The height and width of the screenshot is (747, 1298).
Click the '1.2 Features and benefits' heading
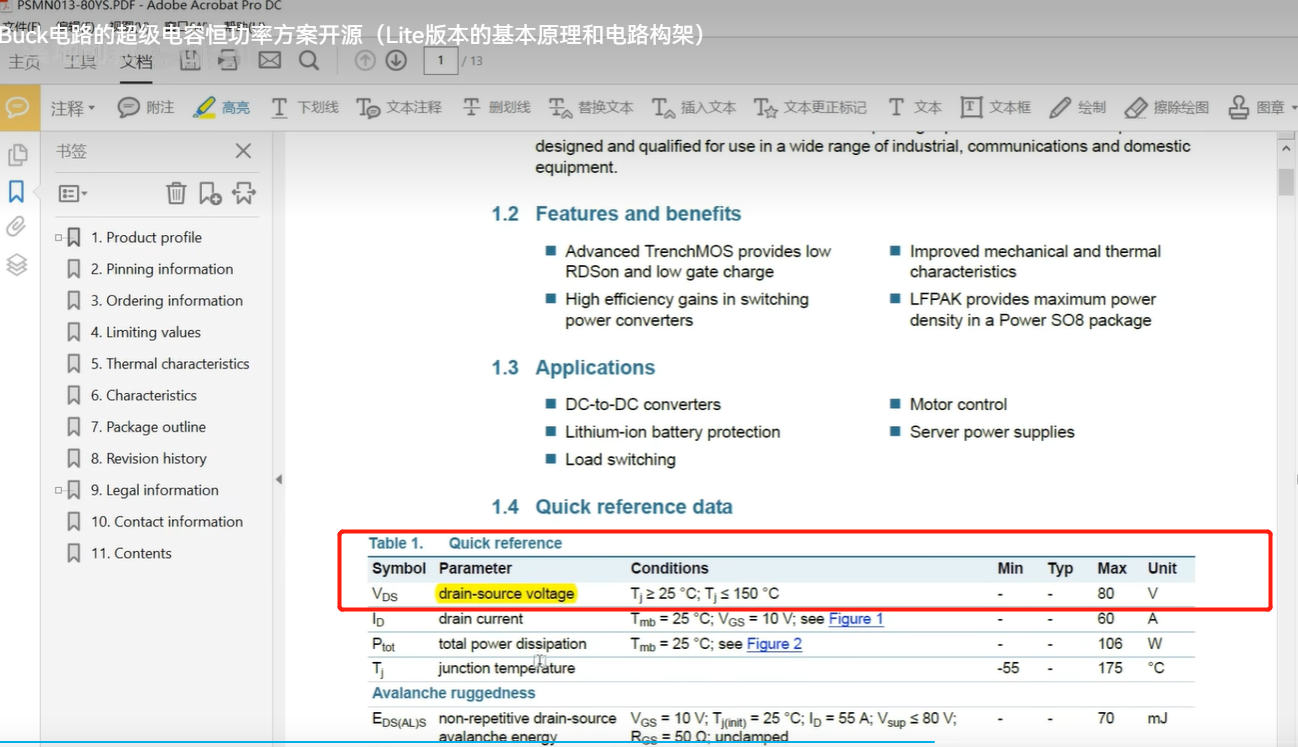(x=616, y=214)
